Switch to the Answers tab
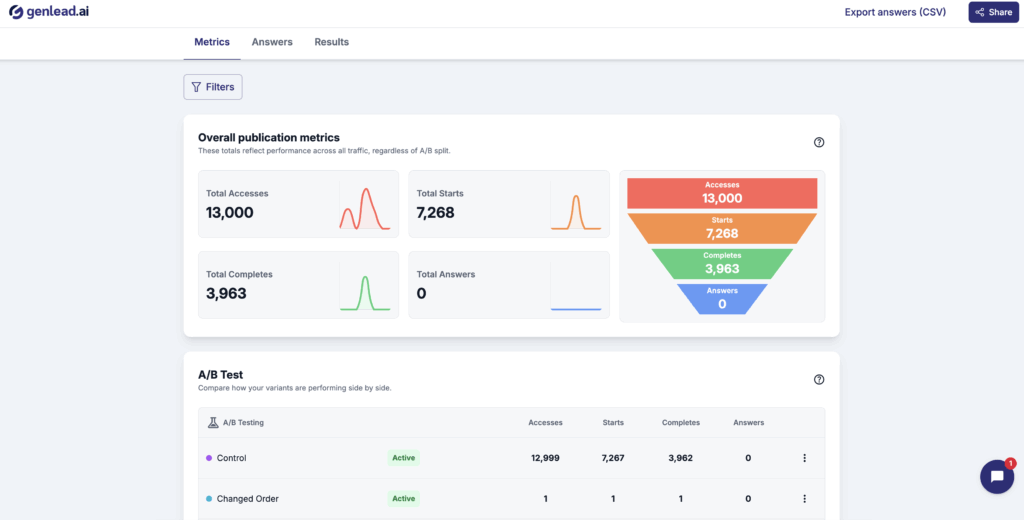The height and width of the screenshot is (520, 1024). tap(272, 42)
